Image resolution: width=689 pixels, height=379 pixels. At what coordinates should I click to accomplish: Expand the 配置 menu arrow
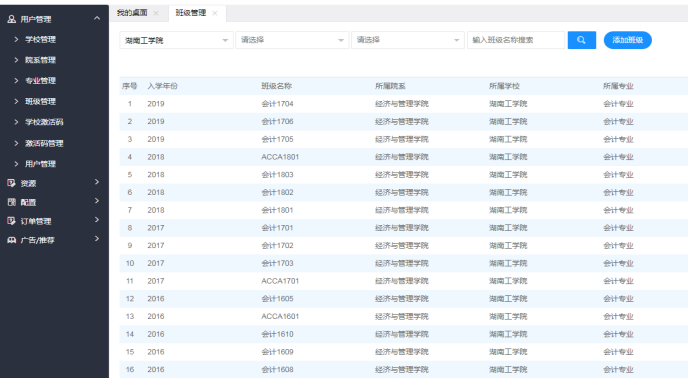(x=97, y=201)
